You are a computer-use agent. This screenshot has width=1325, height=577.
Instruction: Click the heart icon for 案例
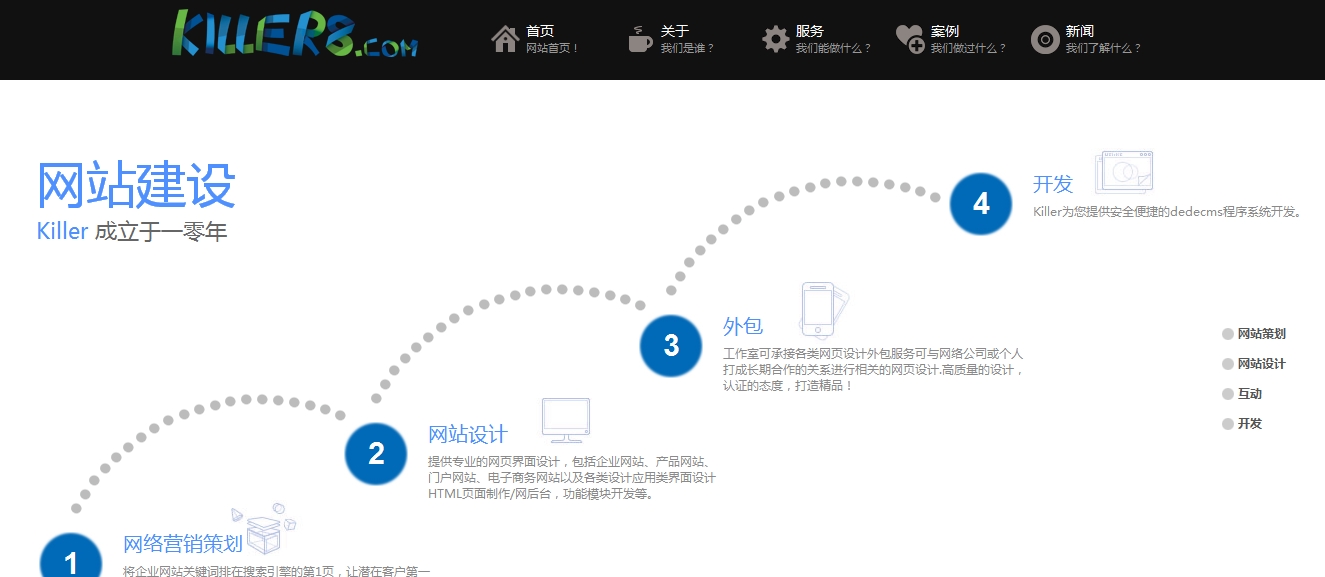pyautogui.click(x=909, y=39)
